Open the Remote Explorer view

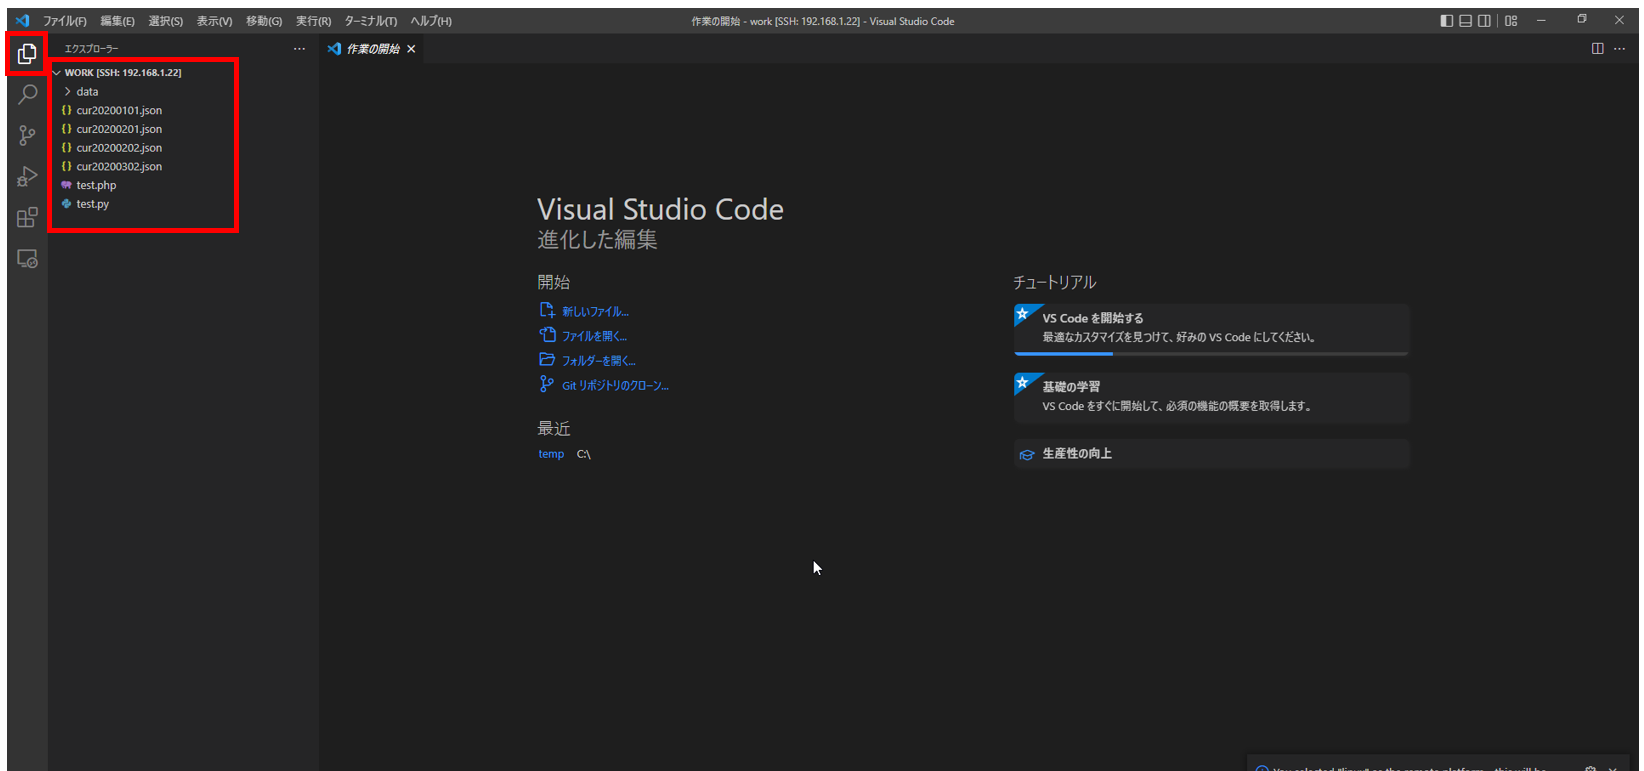click(x=27, y=259)
